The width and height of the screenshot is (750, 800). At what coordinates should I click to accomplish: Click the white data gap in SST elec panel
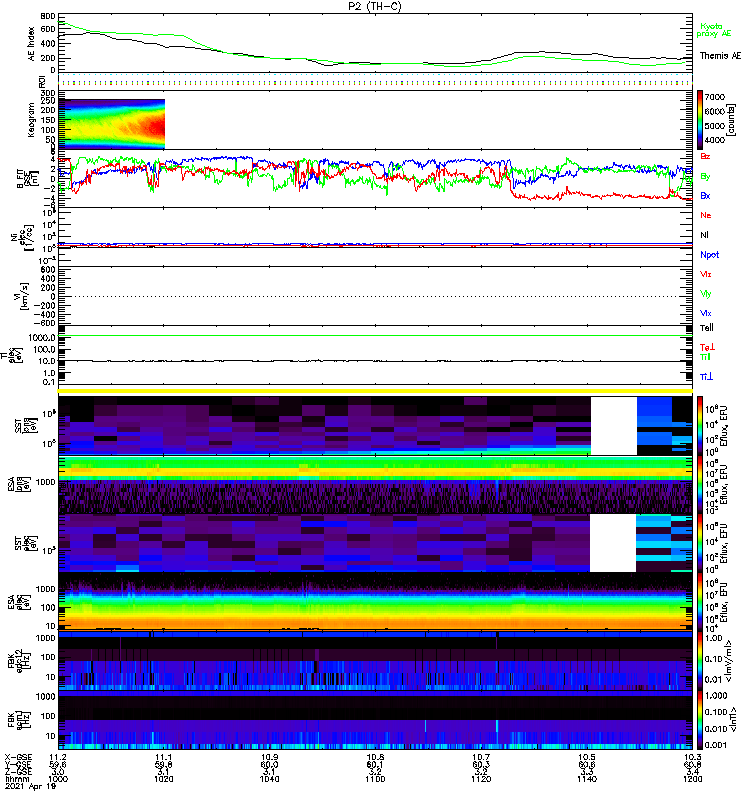613,543
